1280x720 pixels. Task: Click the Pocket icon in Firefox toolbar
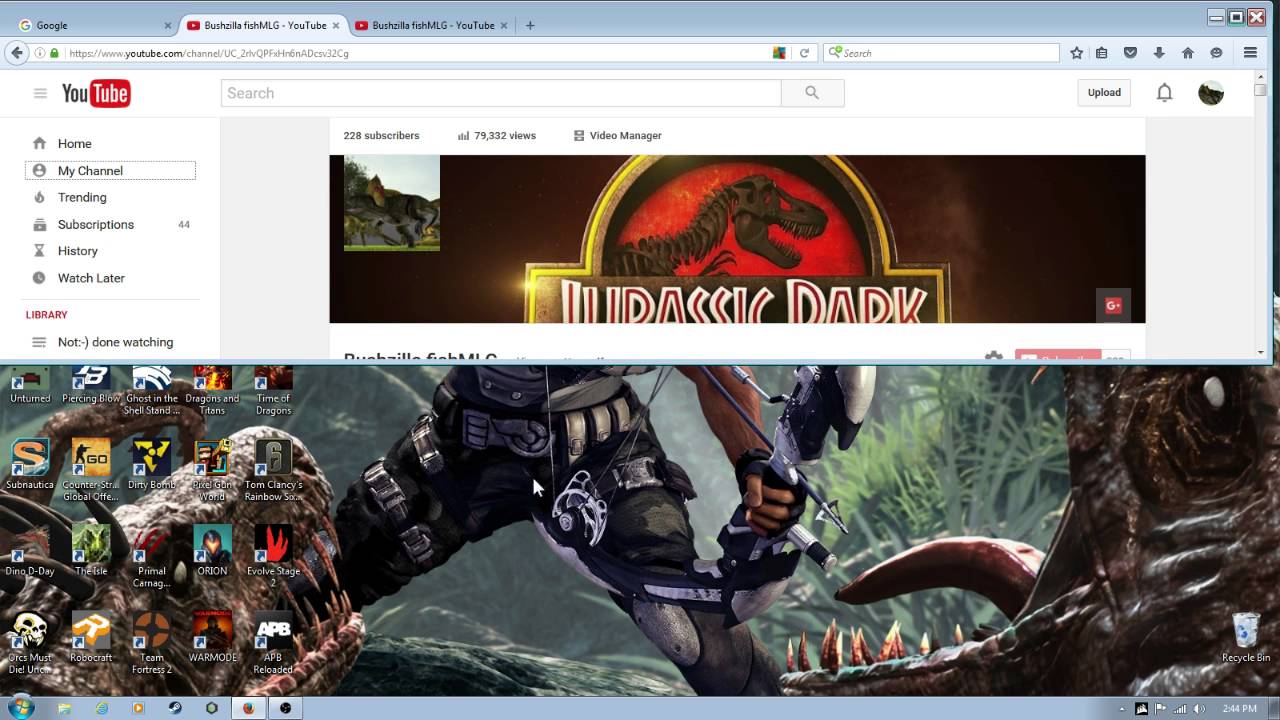(1130, 53)
